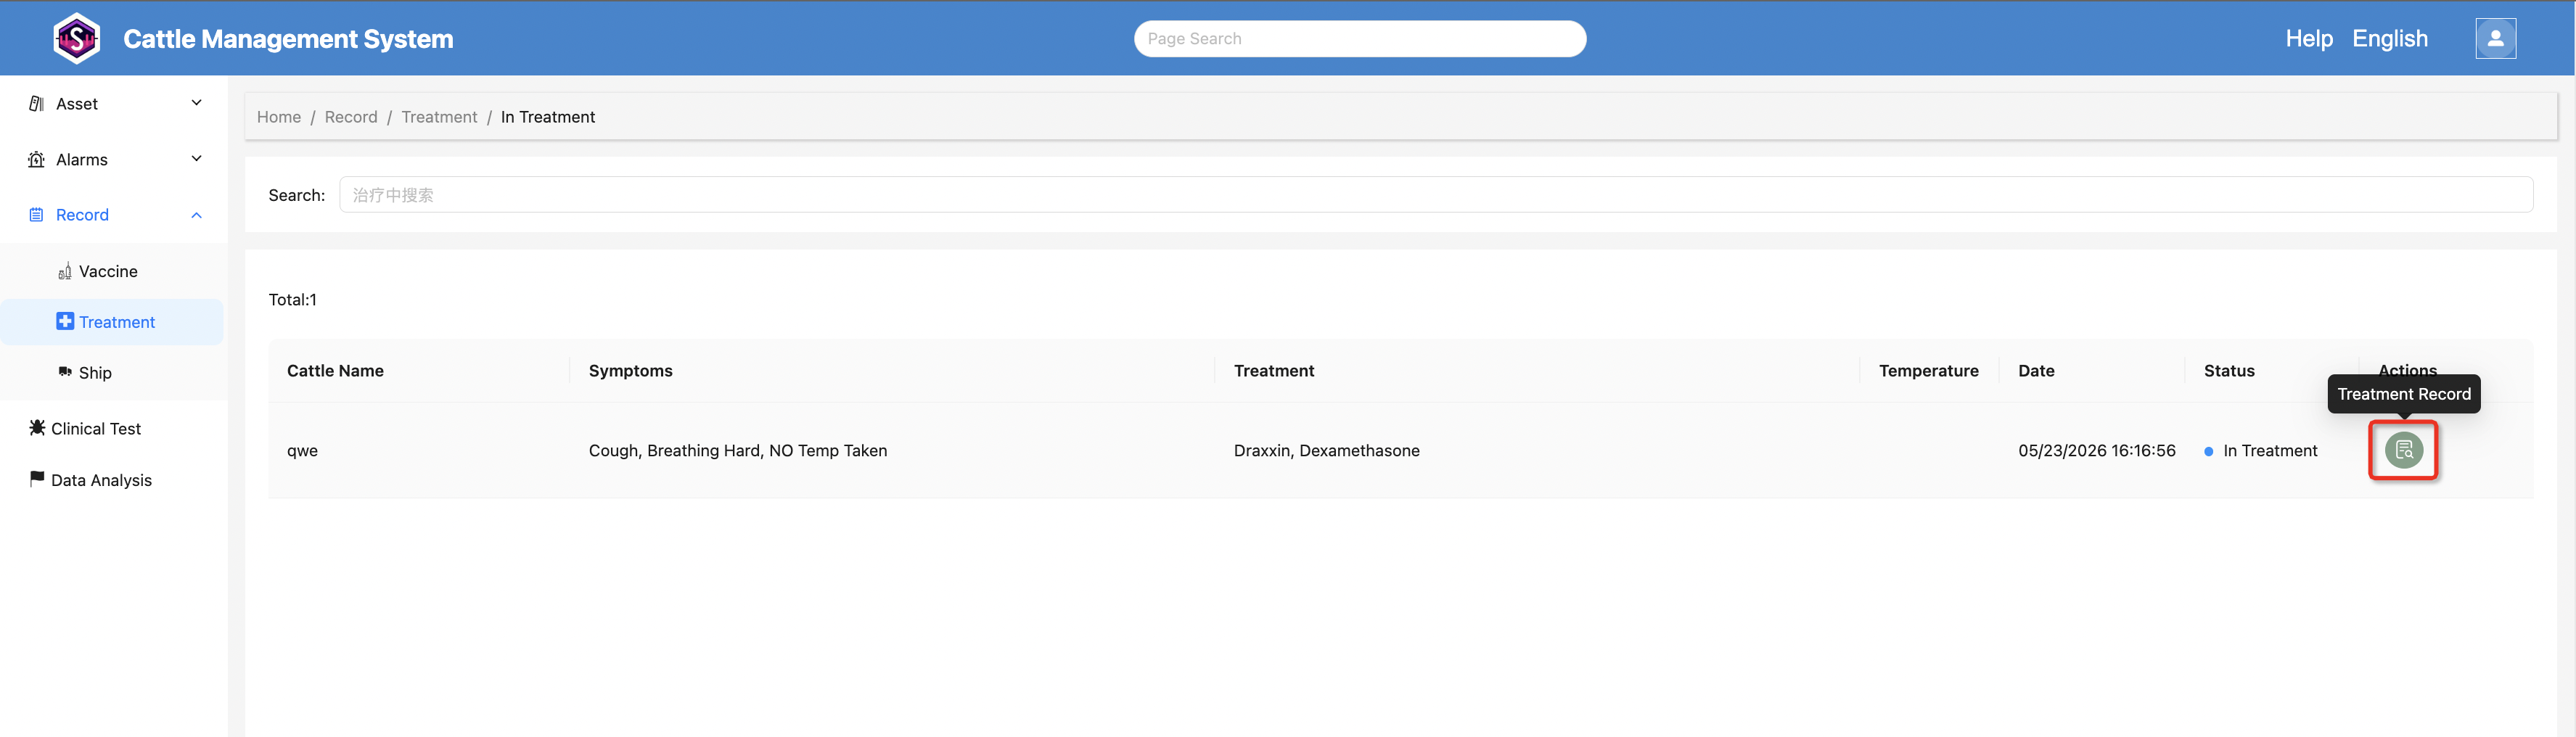
Task: Change the English language selector
Action: point(2390,38)
